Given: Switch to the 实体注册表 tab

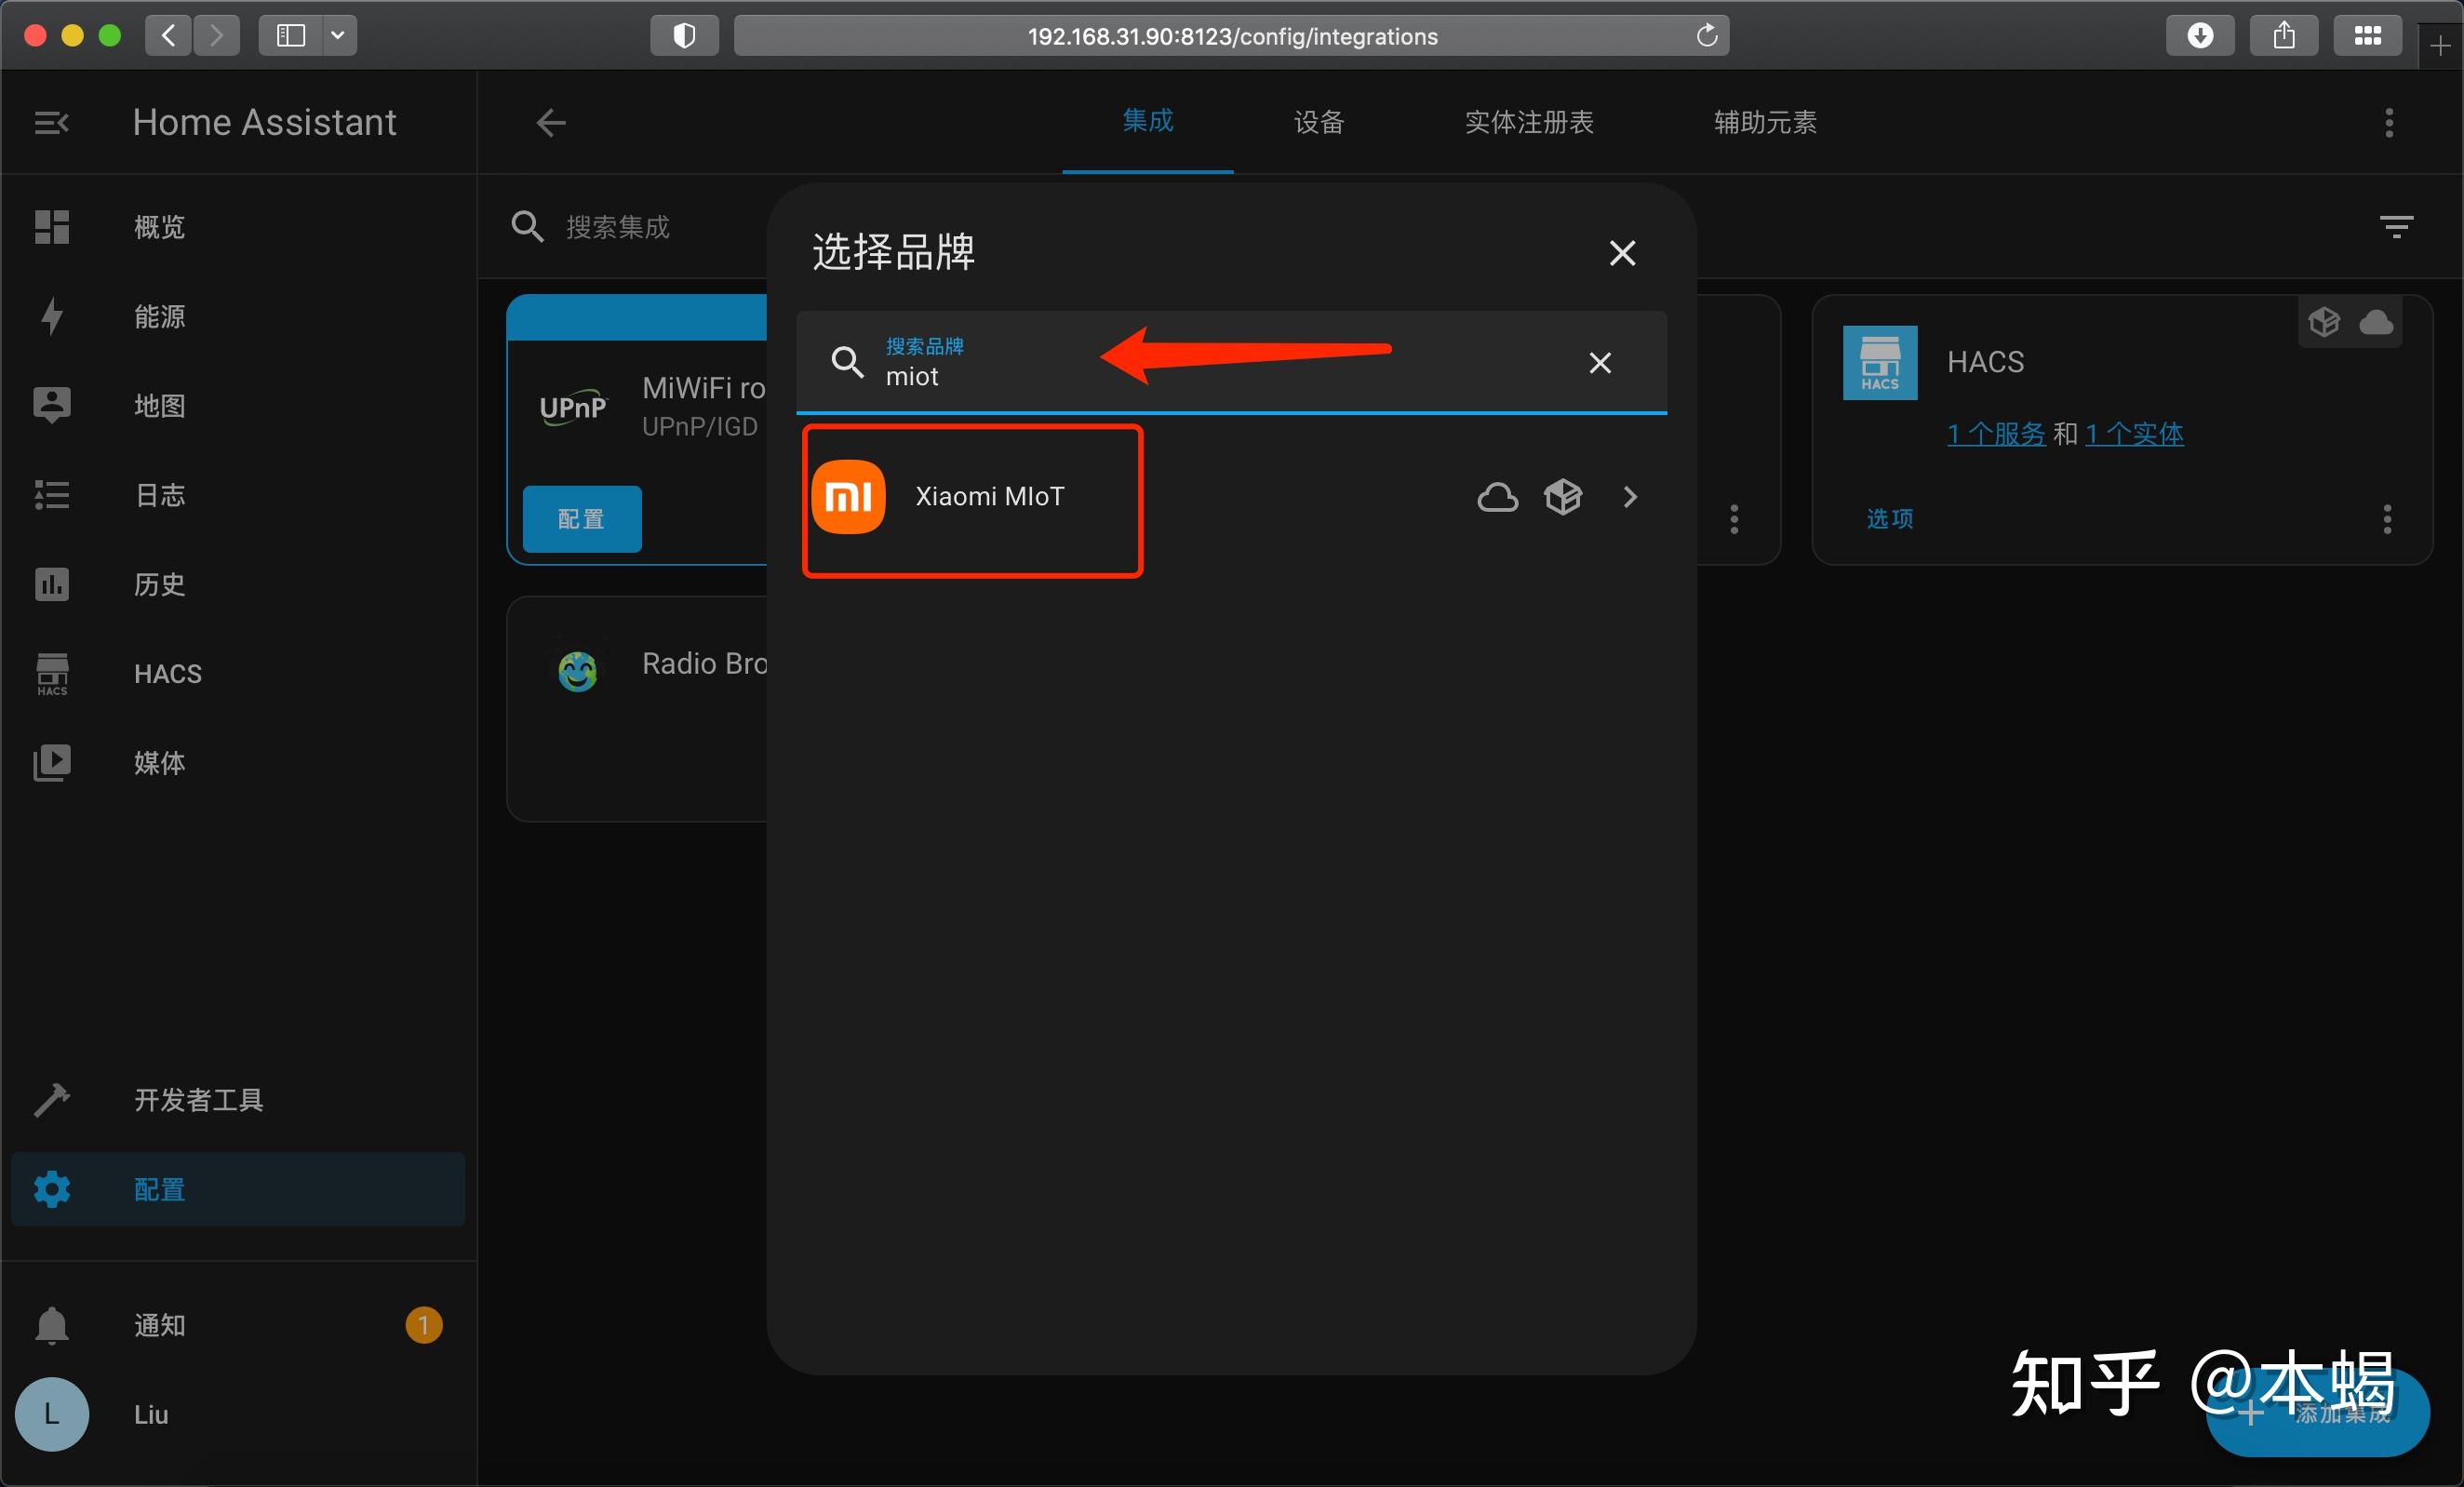Looking at the screenshot, I should click(1528, 122).
